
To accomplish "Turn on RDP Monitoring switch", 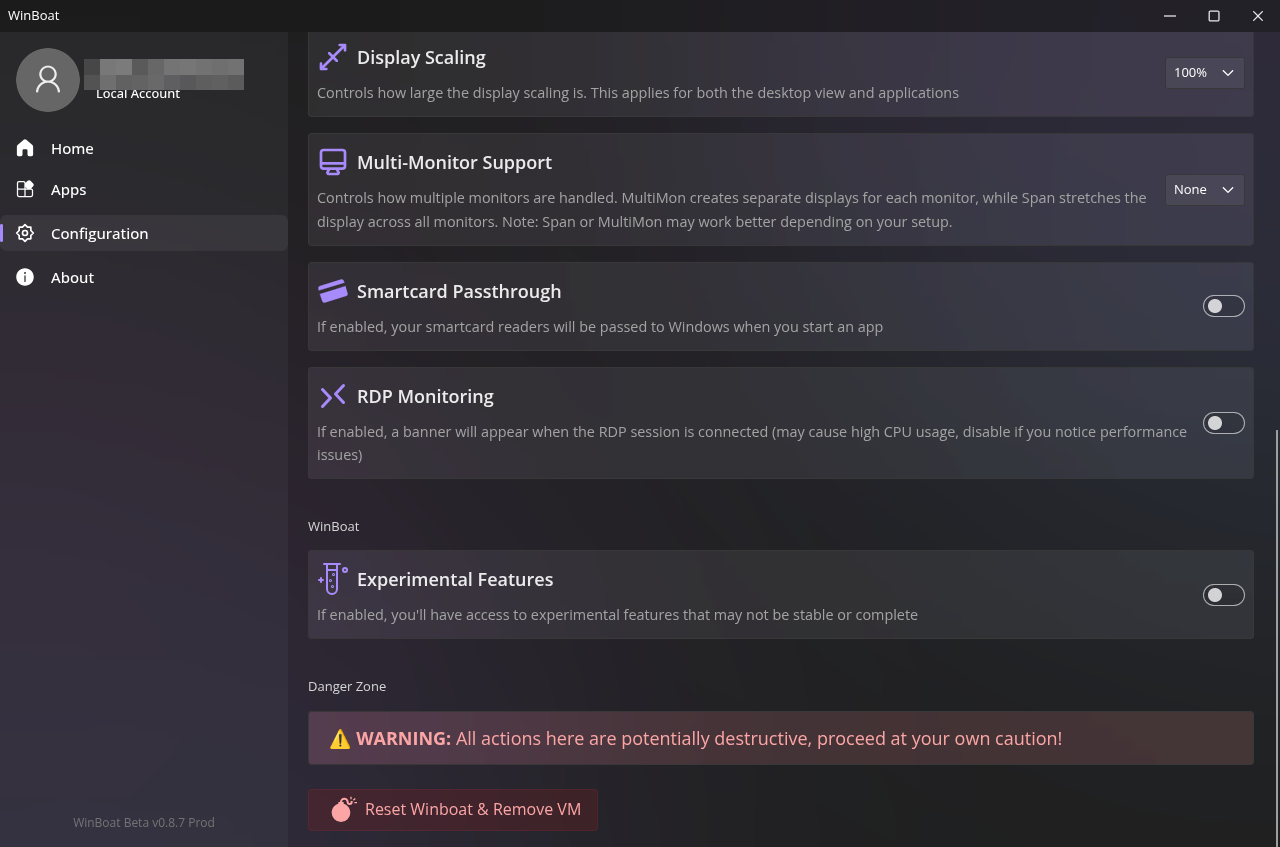I will (x=1223, y=423).
